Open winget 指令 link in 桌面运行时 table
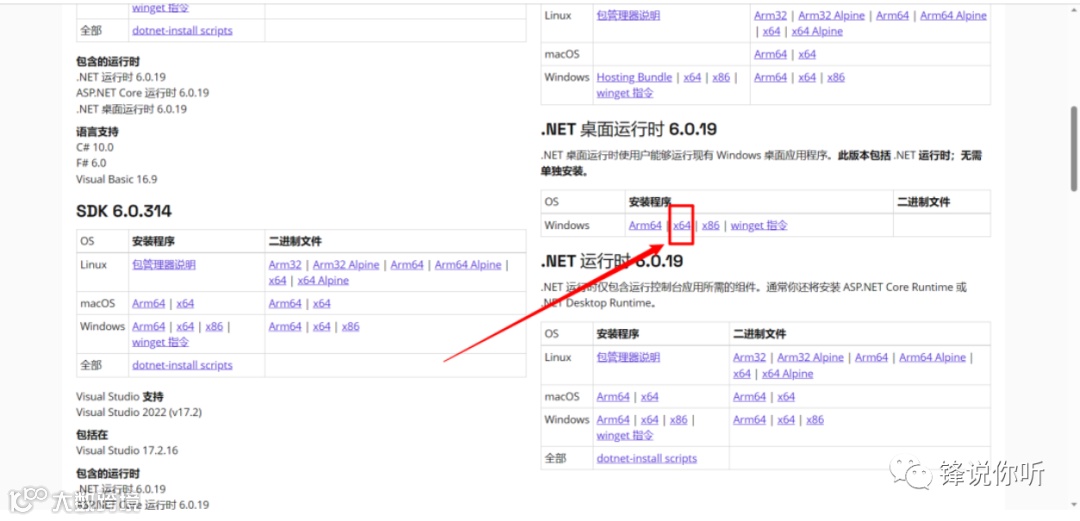 pos(758,225)
